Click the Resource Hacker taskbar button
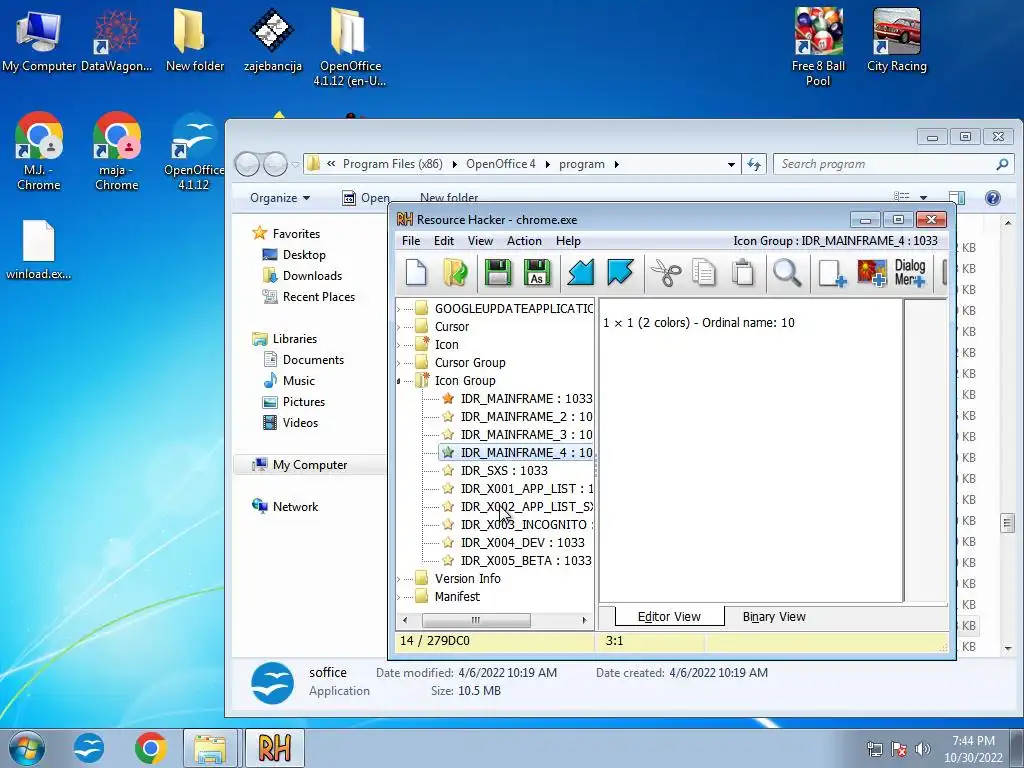1024x768 pixels. click(274, 748)
